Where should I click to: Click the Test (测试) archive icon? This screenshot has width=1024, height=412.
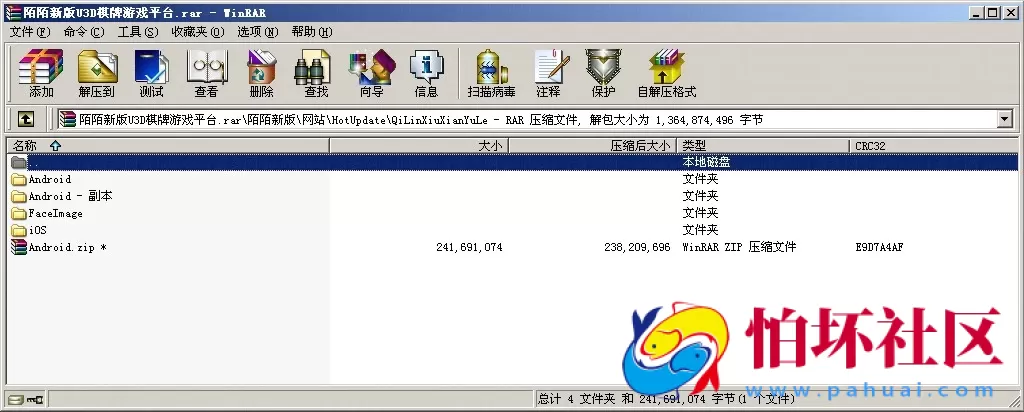tap(151, 73)
